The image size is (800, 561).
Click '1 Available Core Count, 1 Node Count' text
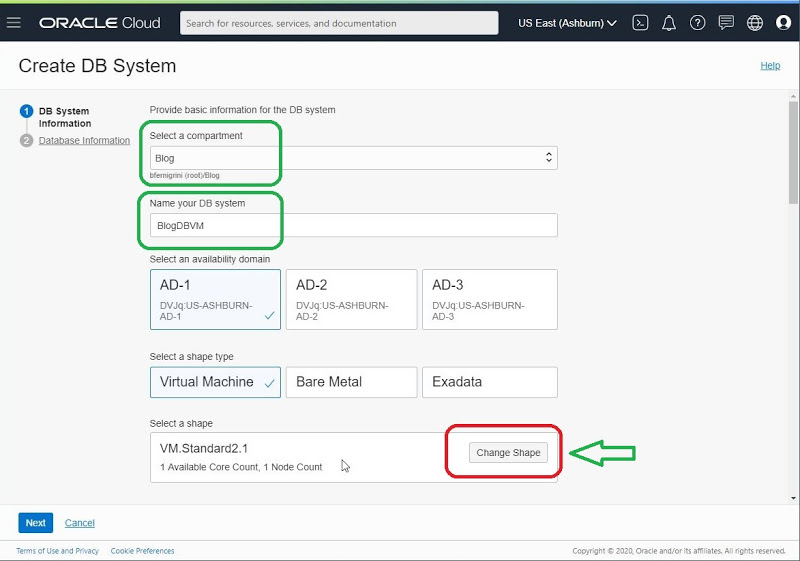click(241, 467)
